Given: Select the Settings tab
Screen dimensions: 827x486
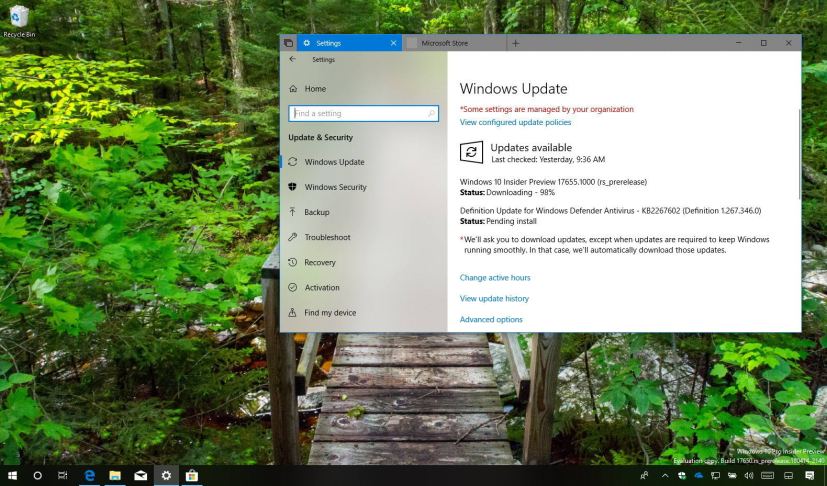Looking at the screenshot, I should coord(349,43).
